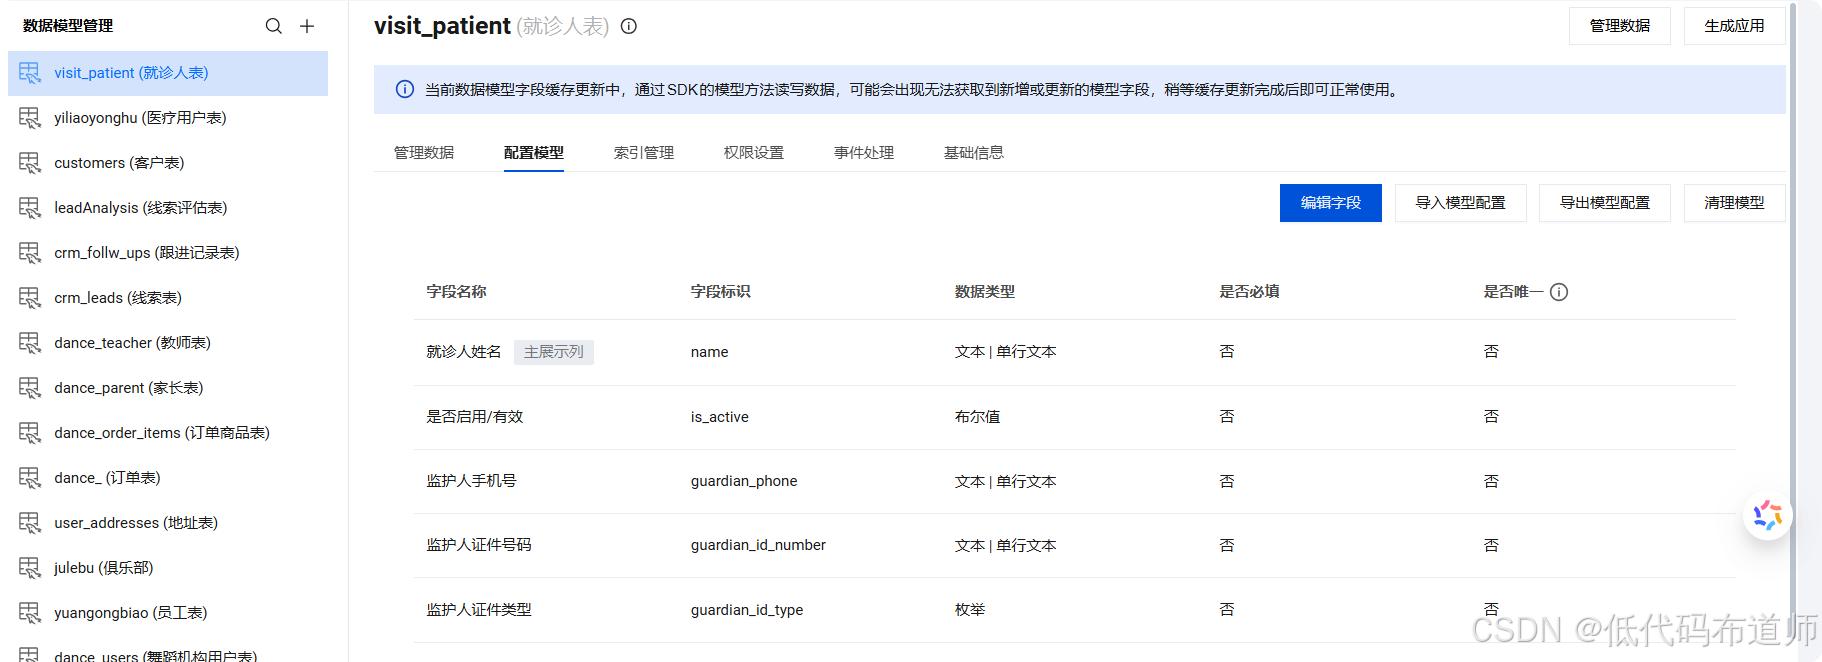The height and width of the screenshot is (662, 1822).
Task: Click the info icon in the blue cache notice
Action: (x=405, y=90)
